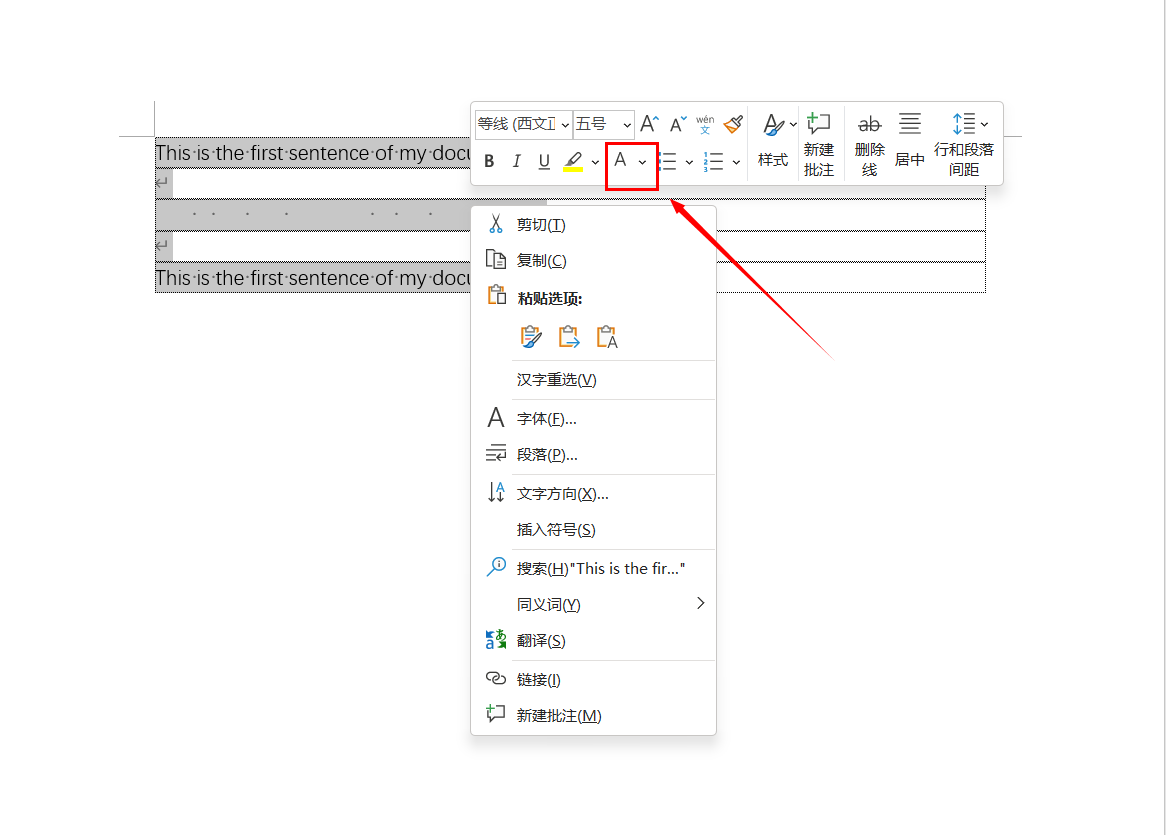Apply numbered list formatting
Viewport: 1166px width, 835px height.
(x=714, y=161)
